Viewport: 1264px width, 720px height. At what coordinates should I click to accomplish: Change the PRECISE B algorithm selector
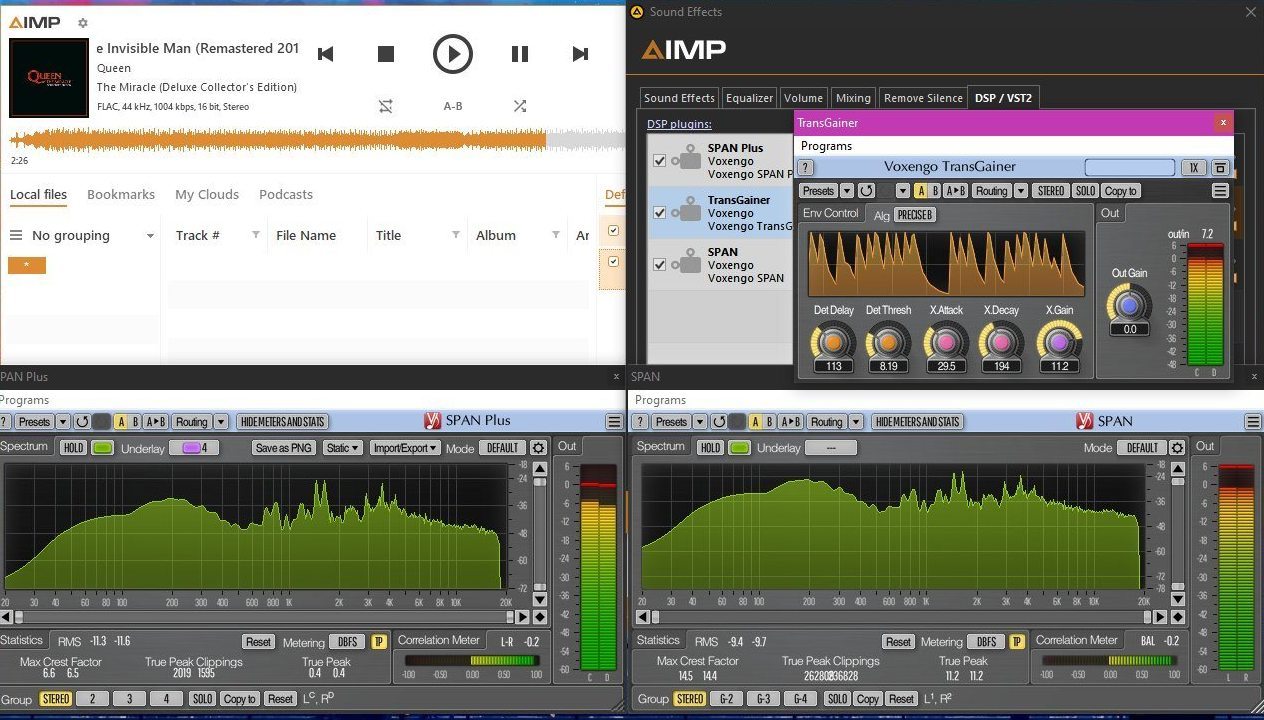(x=915, y=215)
